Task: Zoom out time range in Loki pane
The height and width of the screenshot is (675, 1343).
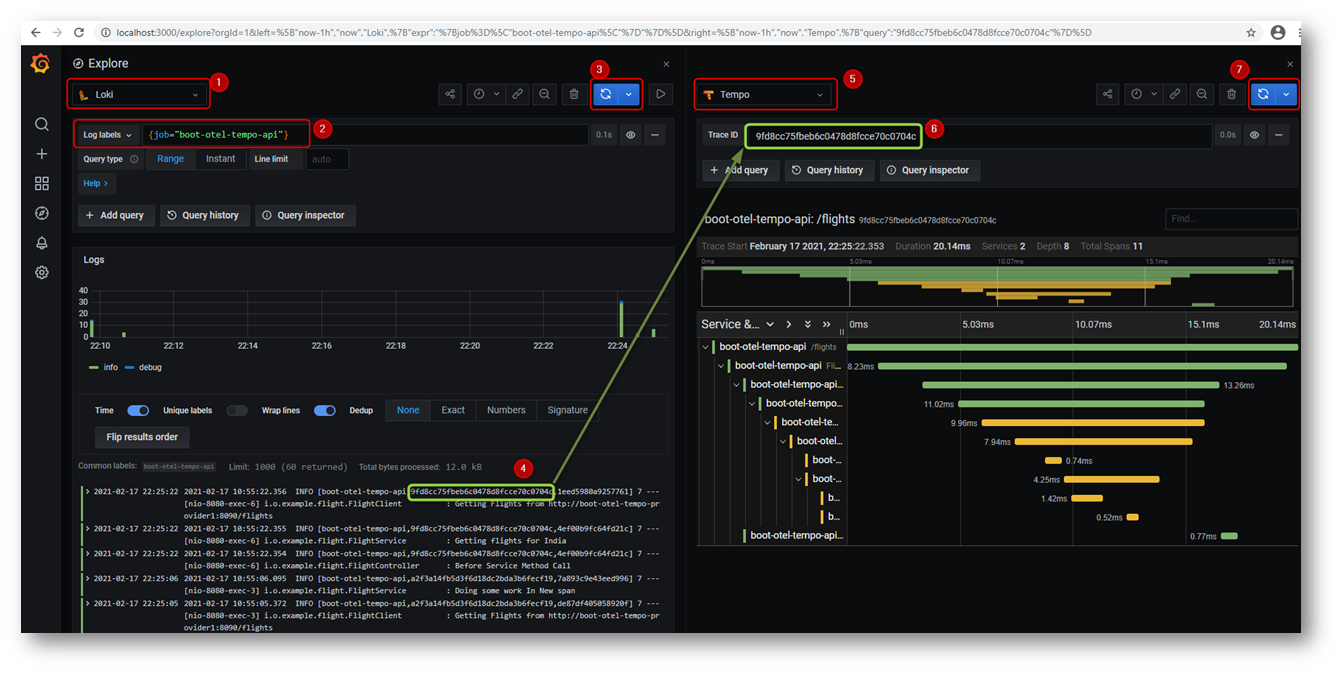Action: pos(544,94)
